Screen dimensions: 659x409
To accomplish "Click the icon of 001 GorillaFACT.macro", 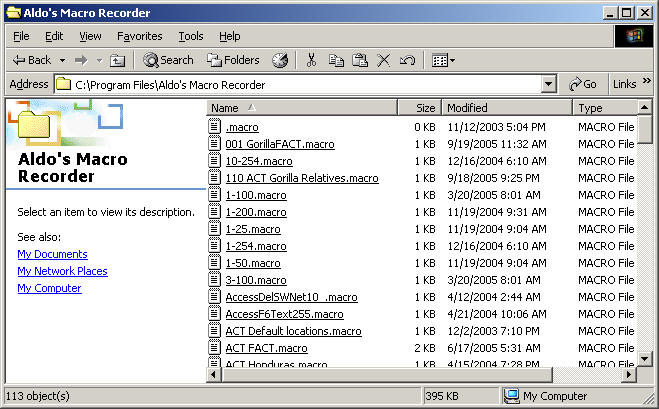I will (214, 143).
